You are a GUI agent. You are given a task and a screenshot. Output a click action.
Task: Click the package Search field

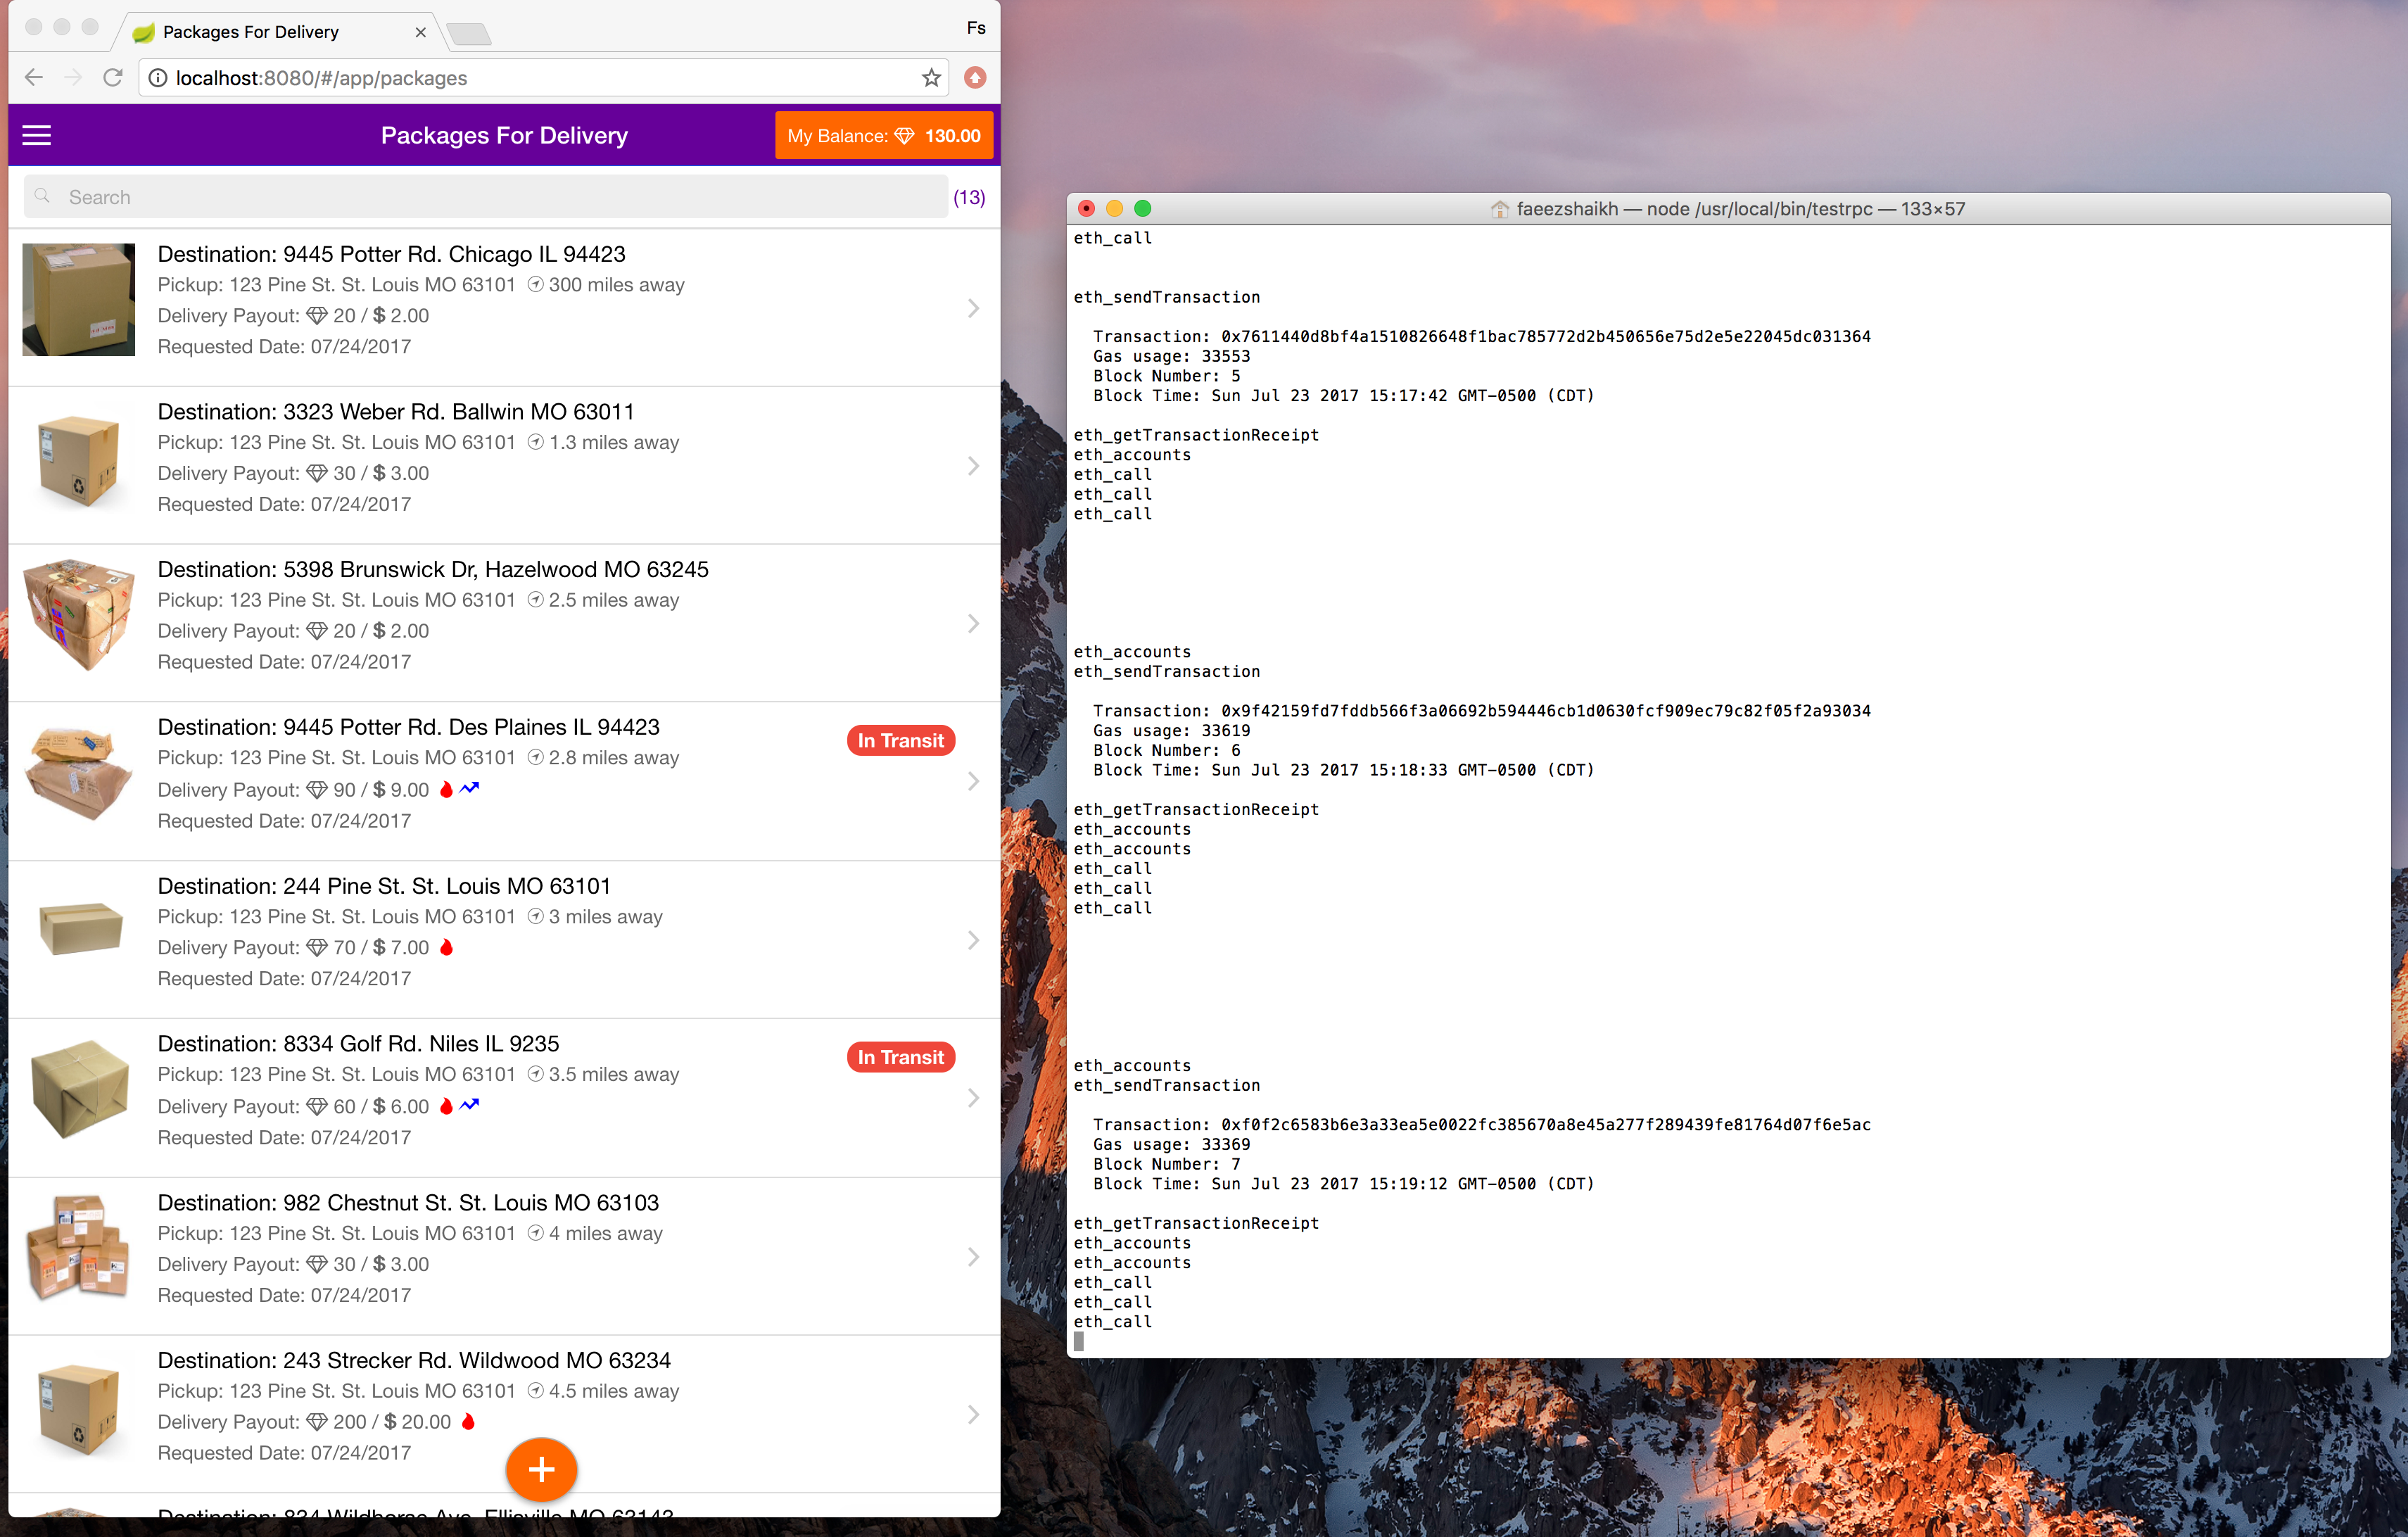coord(485,197)
